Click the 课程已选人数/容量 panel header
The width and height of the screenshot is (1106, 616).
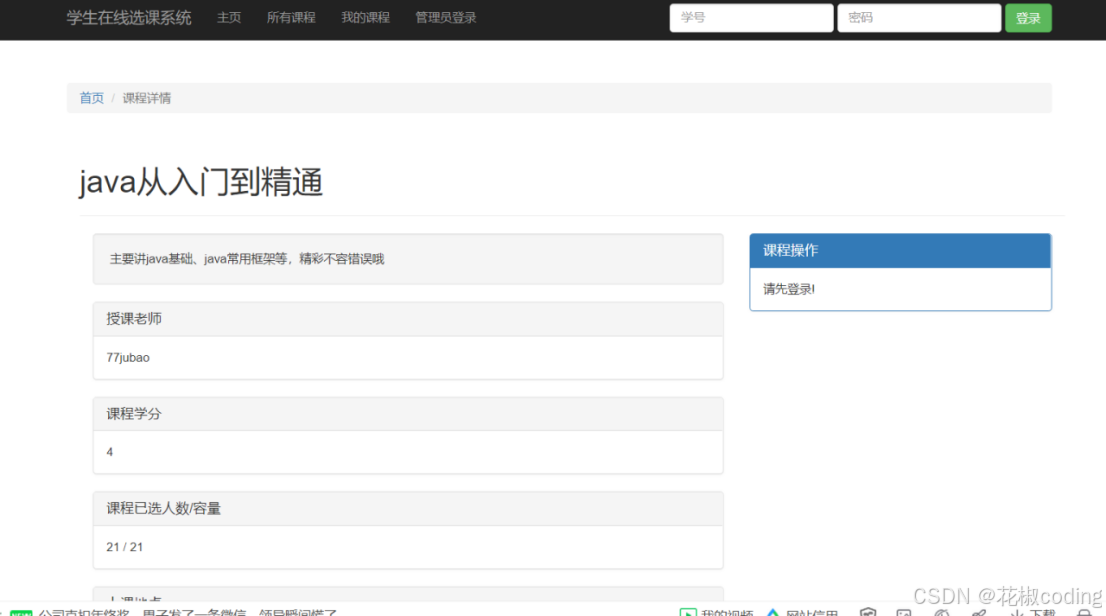[408, 509]
